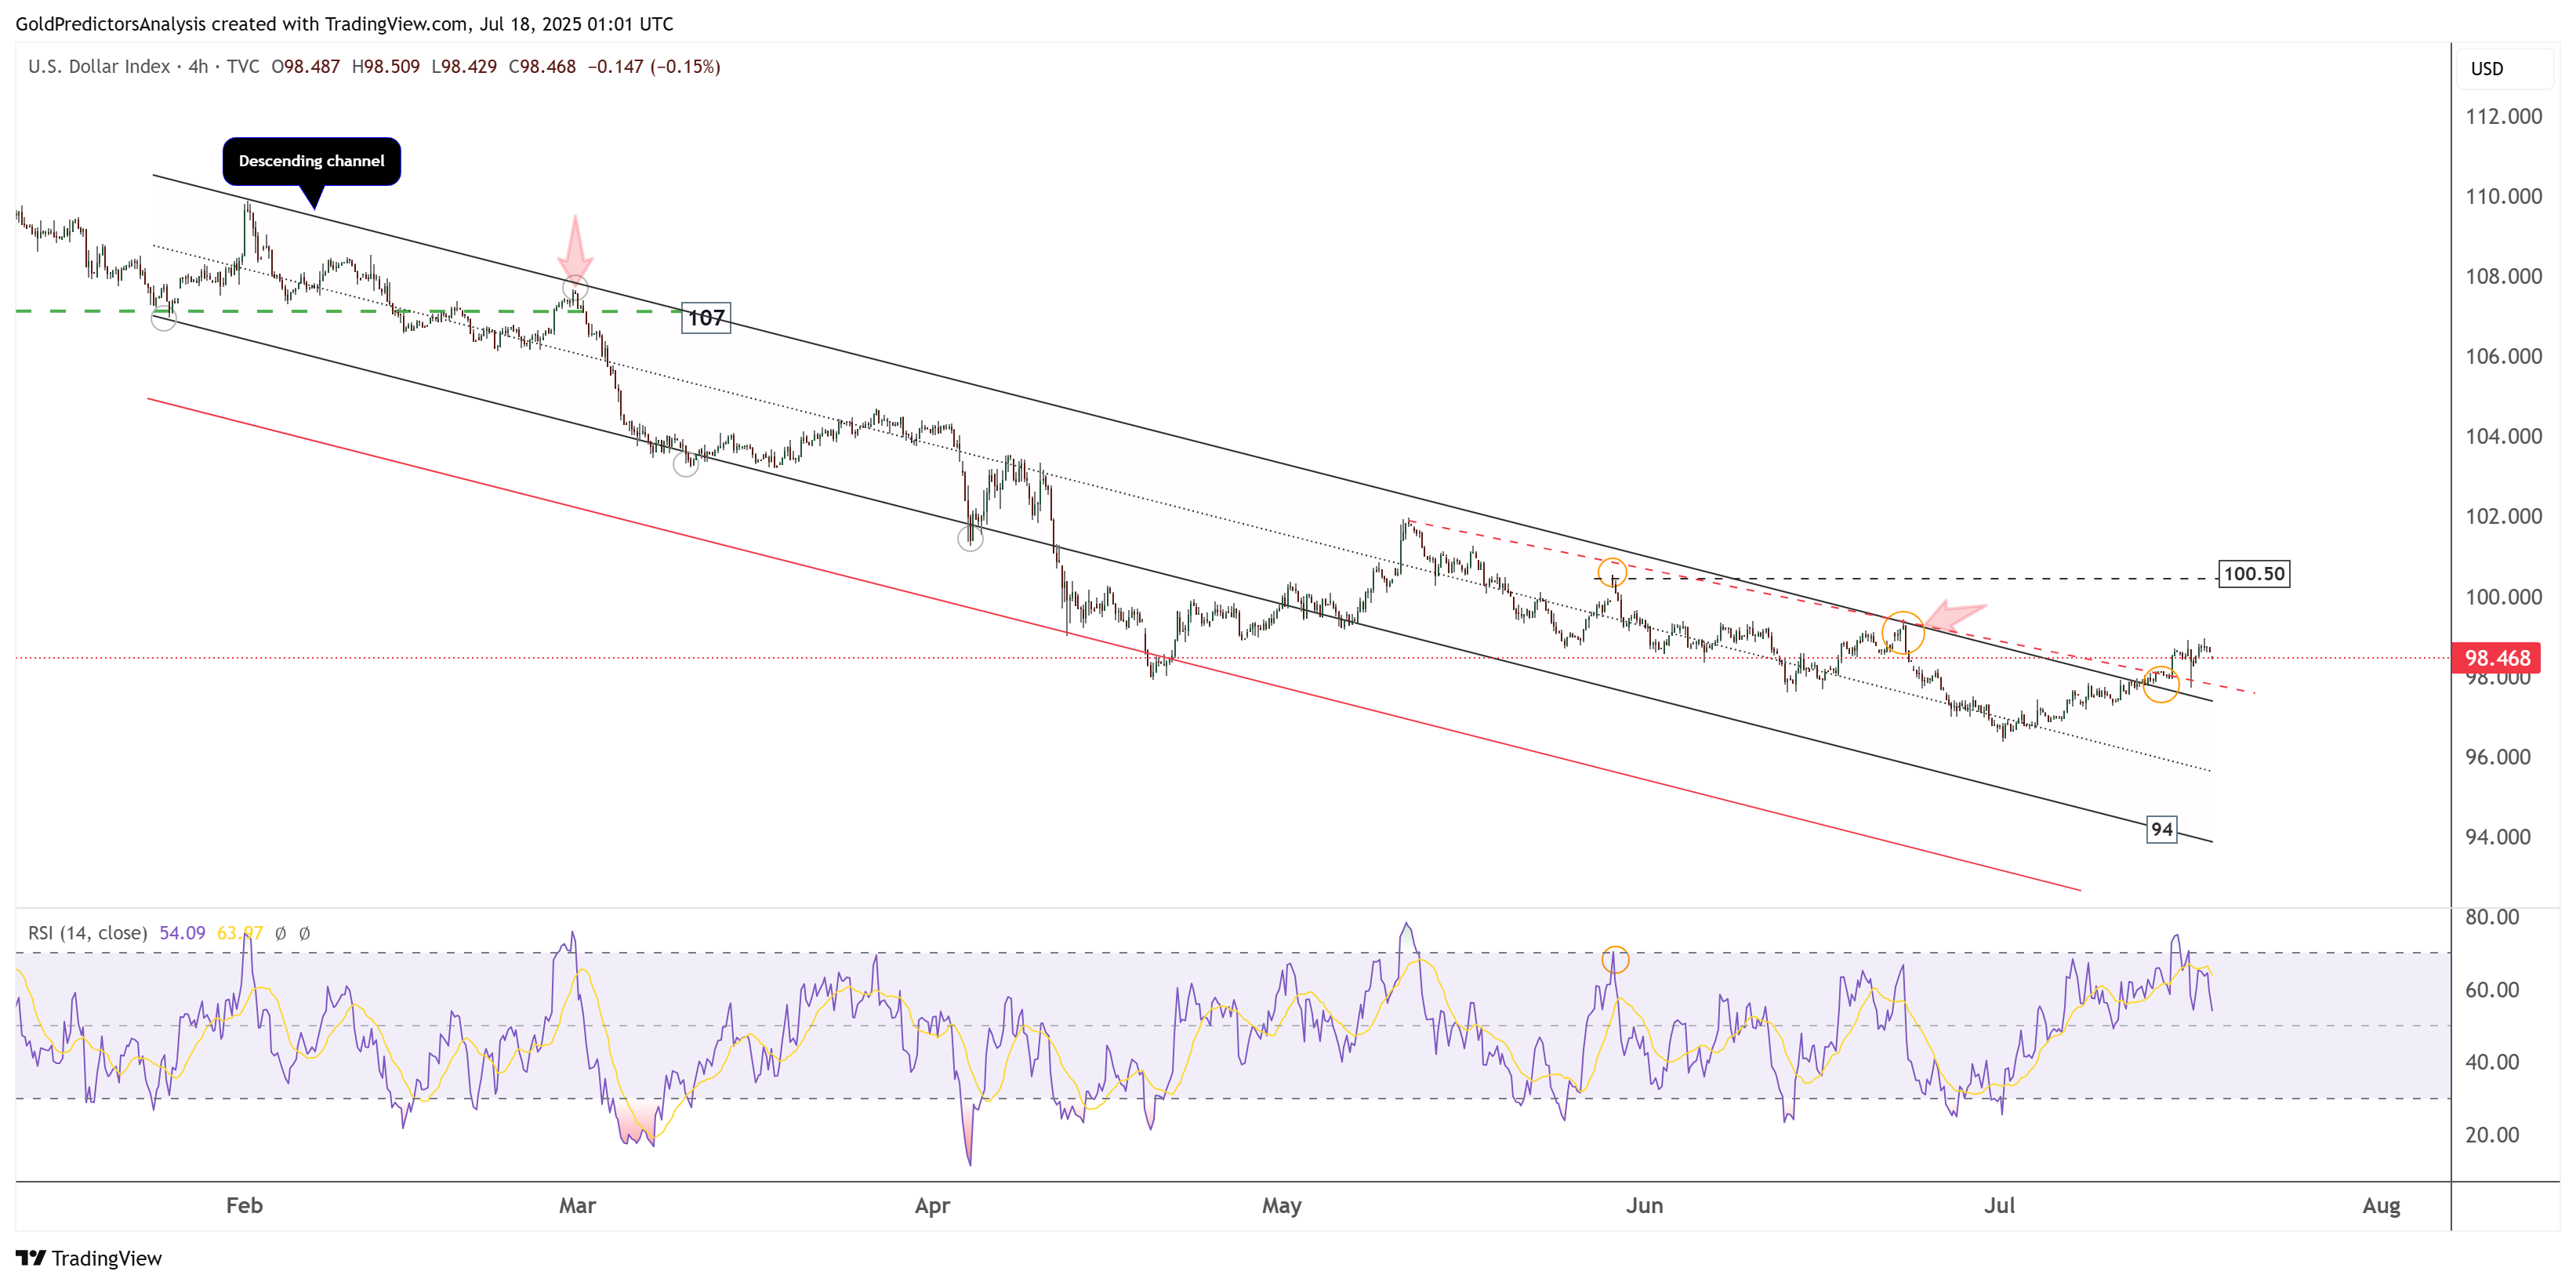Viewport: 2576px width, 1286px height.
Task: Click the 112.000 price axis label
Action: pyautogui.click(x=2503, y=117)
